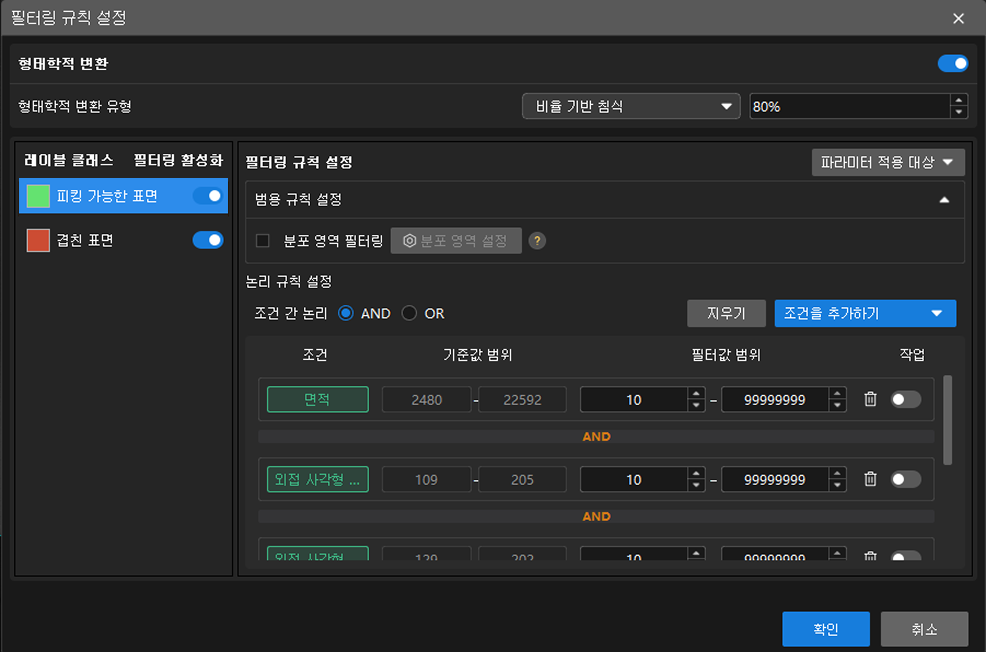986x652 pixels.
Task: Click the 필터값 범위 column header
Action: 726,355
